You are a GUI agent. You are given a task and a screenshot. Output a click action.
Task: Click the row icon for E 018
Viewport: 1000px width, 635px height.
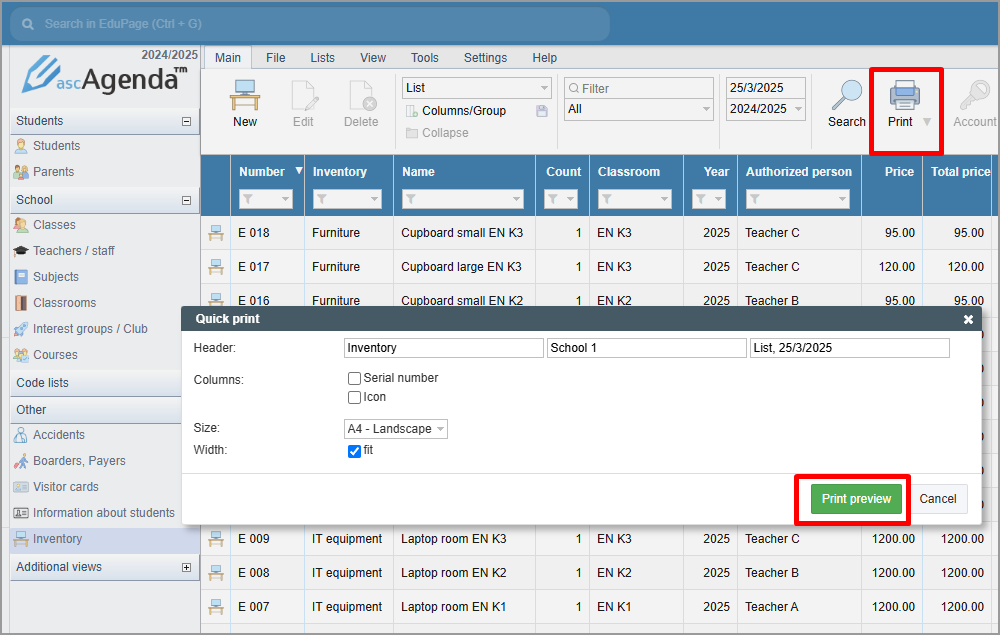pyautogui.click(x=216, y=233)
